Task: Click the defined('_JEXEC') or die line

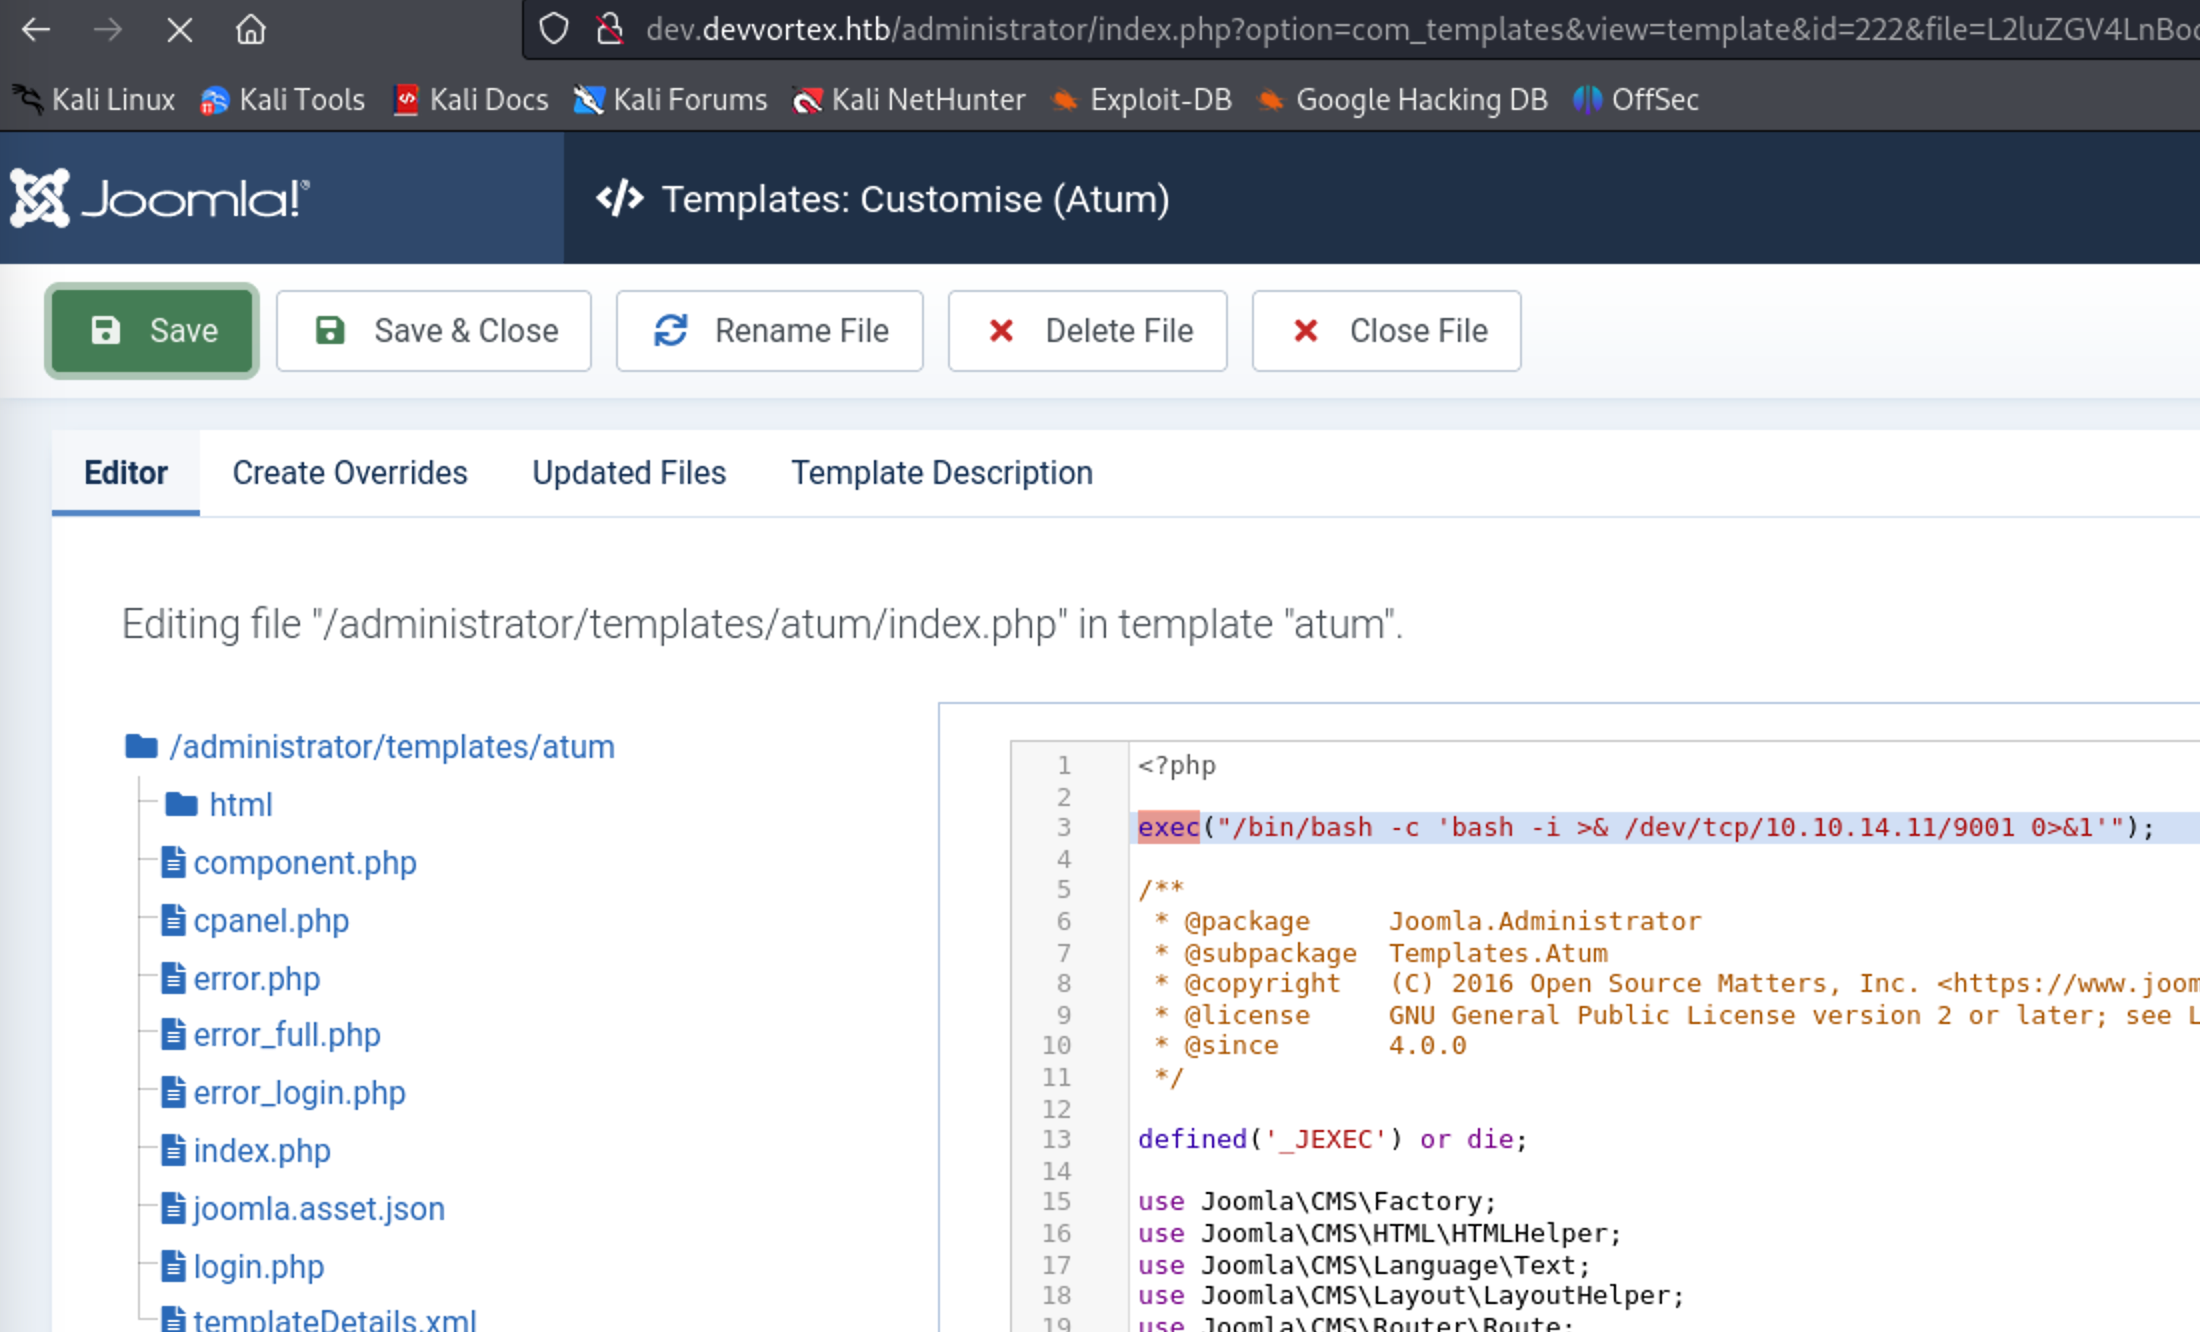Action: coord(1333,1139)
